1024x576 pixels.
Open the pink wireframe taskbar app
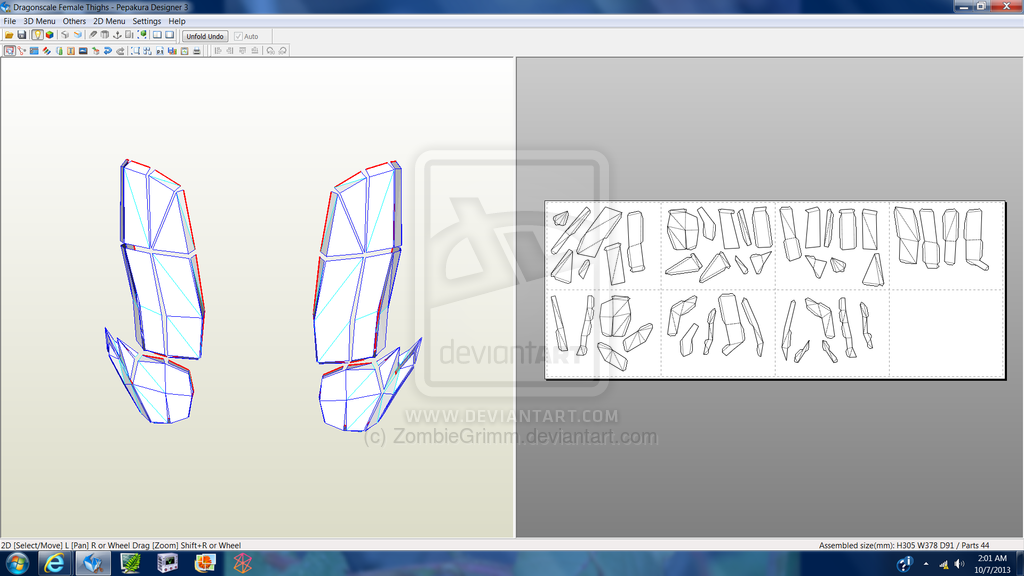242,563
